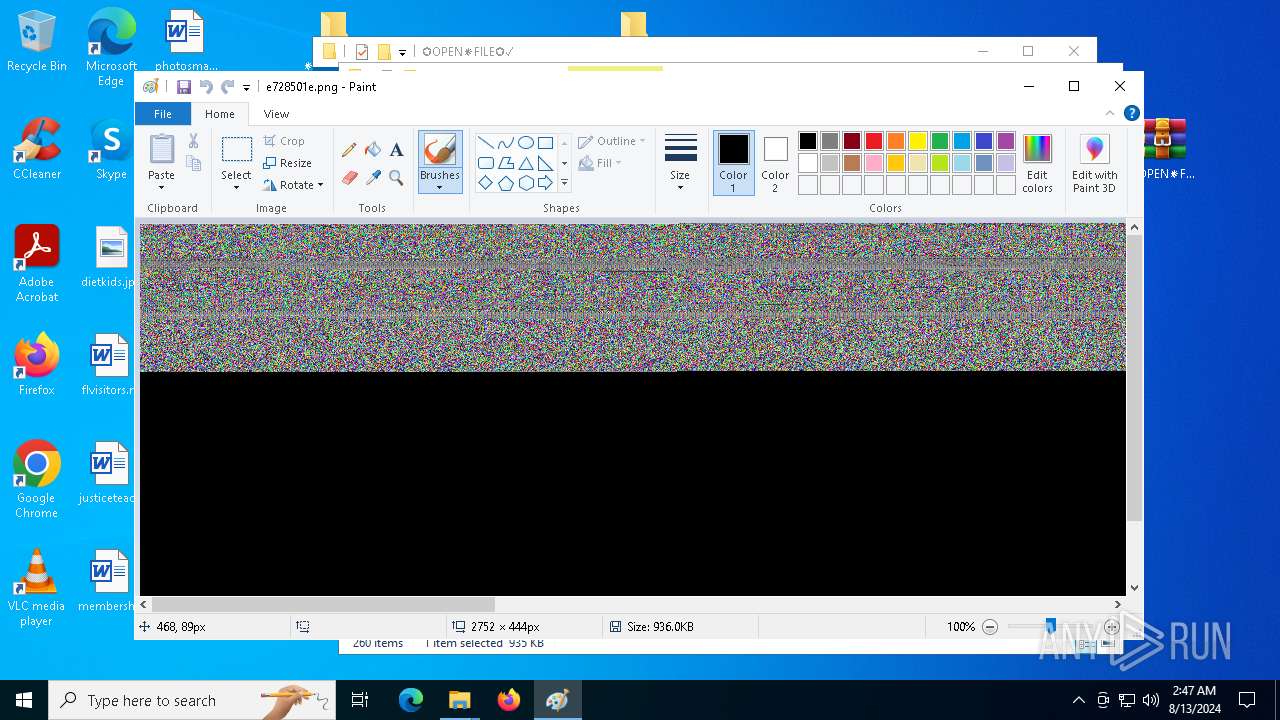The image size is (1280, 720).
Task: Pick the green color swatch
Action: [x=940, y=141]
